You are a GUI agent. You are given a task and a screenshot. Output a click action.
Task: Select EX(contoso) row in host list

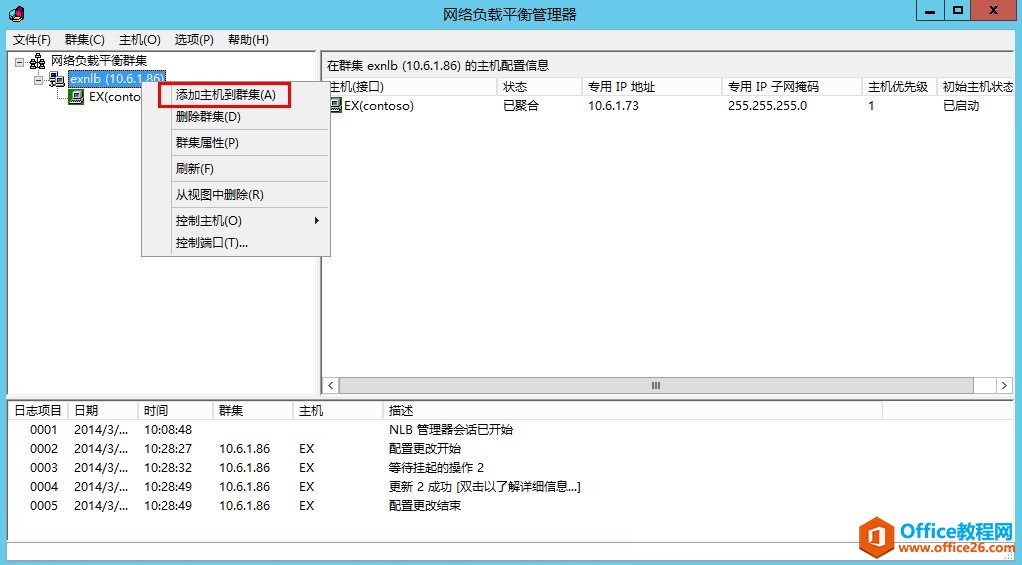point(669,106)
